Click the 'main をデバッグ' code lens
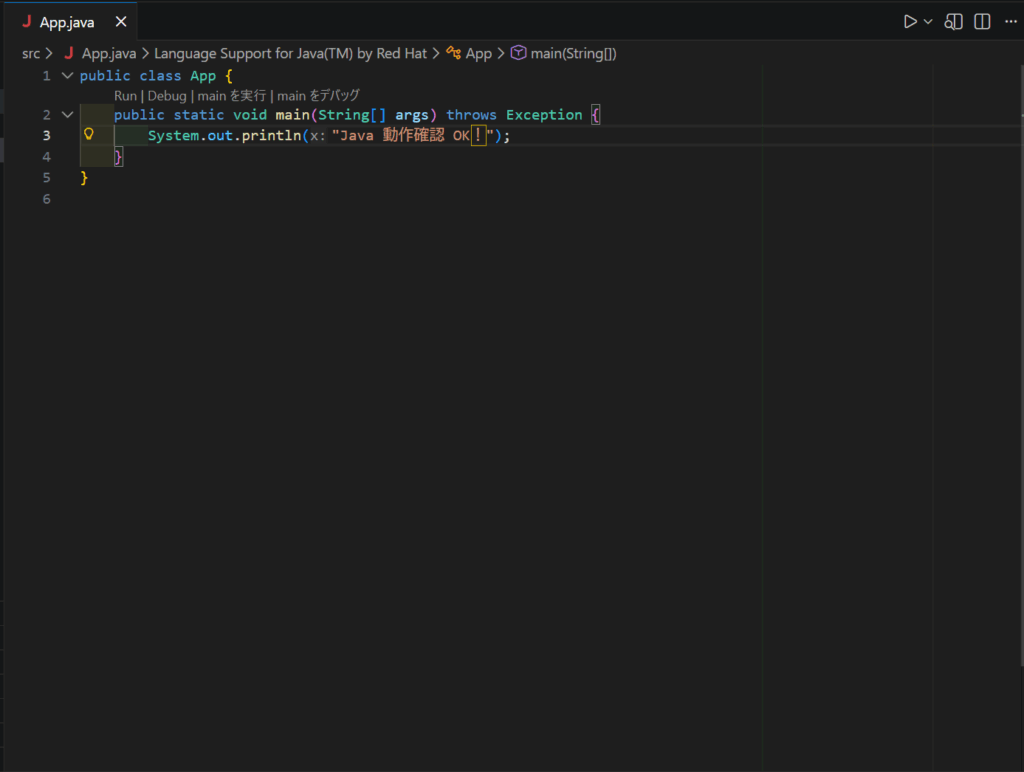Image resolution: width=1024 pixels, height=772 pixels. point(318,96)
